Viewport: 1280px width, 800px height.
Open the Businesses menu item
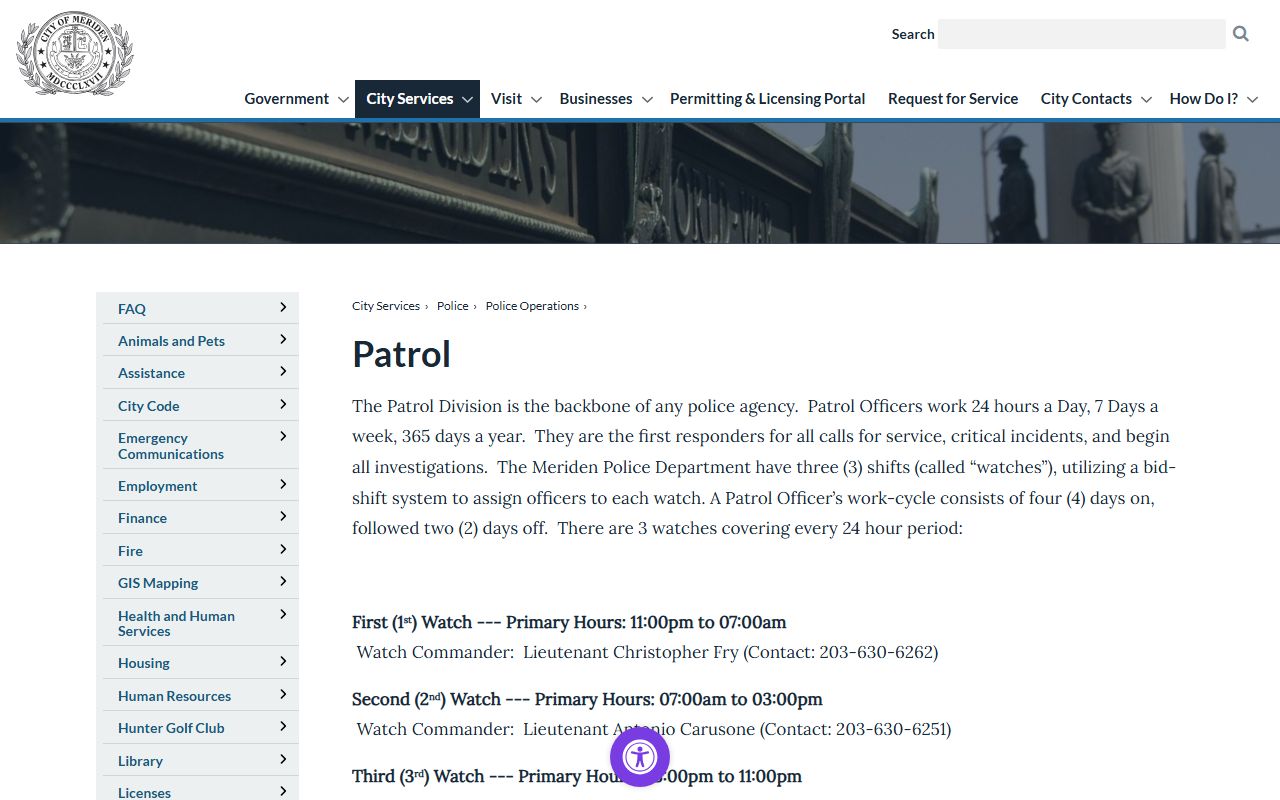pos(596,99)
